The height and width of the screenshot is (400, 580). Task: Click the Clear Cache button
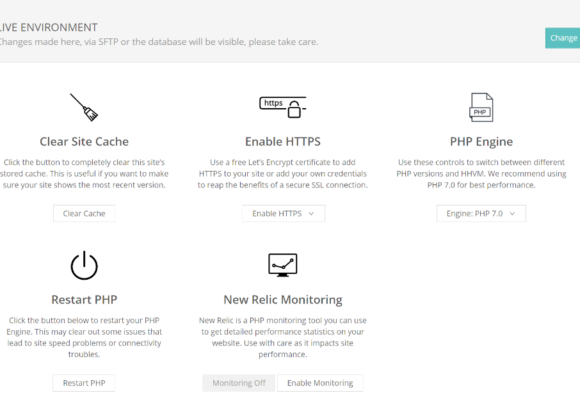pyautogui.click(x=84, y=214)
